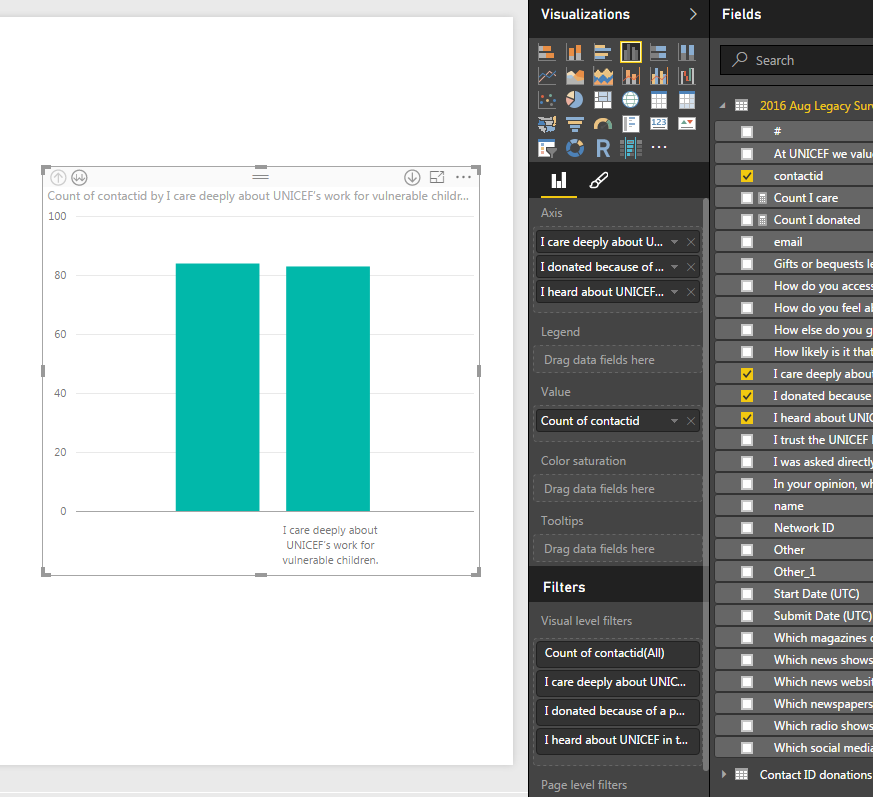Image resolution: width=873 pixels, height=797 pixels.
Task: Open chart More options ellipsis
Action: (463, 177)
